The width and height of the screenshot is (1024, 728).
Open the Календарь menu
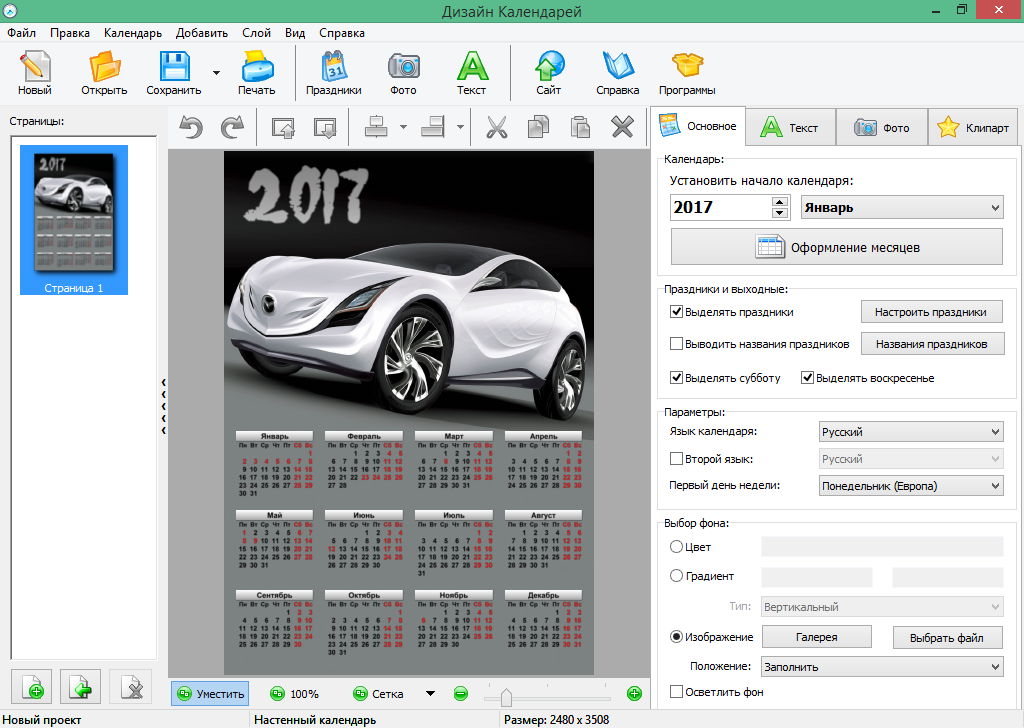coord(132,32)
